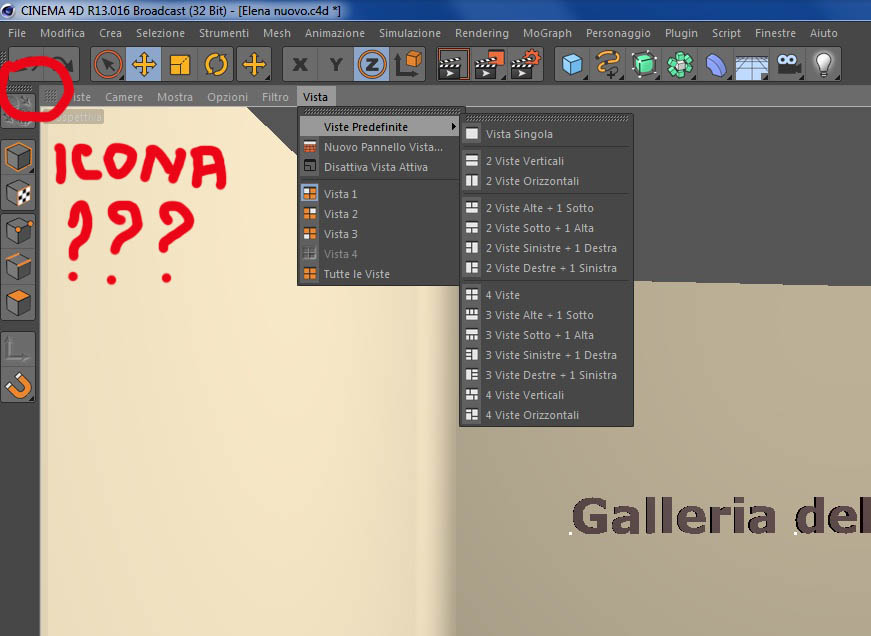This screenshot has width=871, height=636.
Task: Open the Selezione menu
Action: (161, 33)
